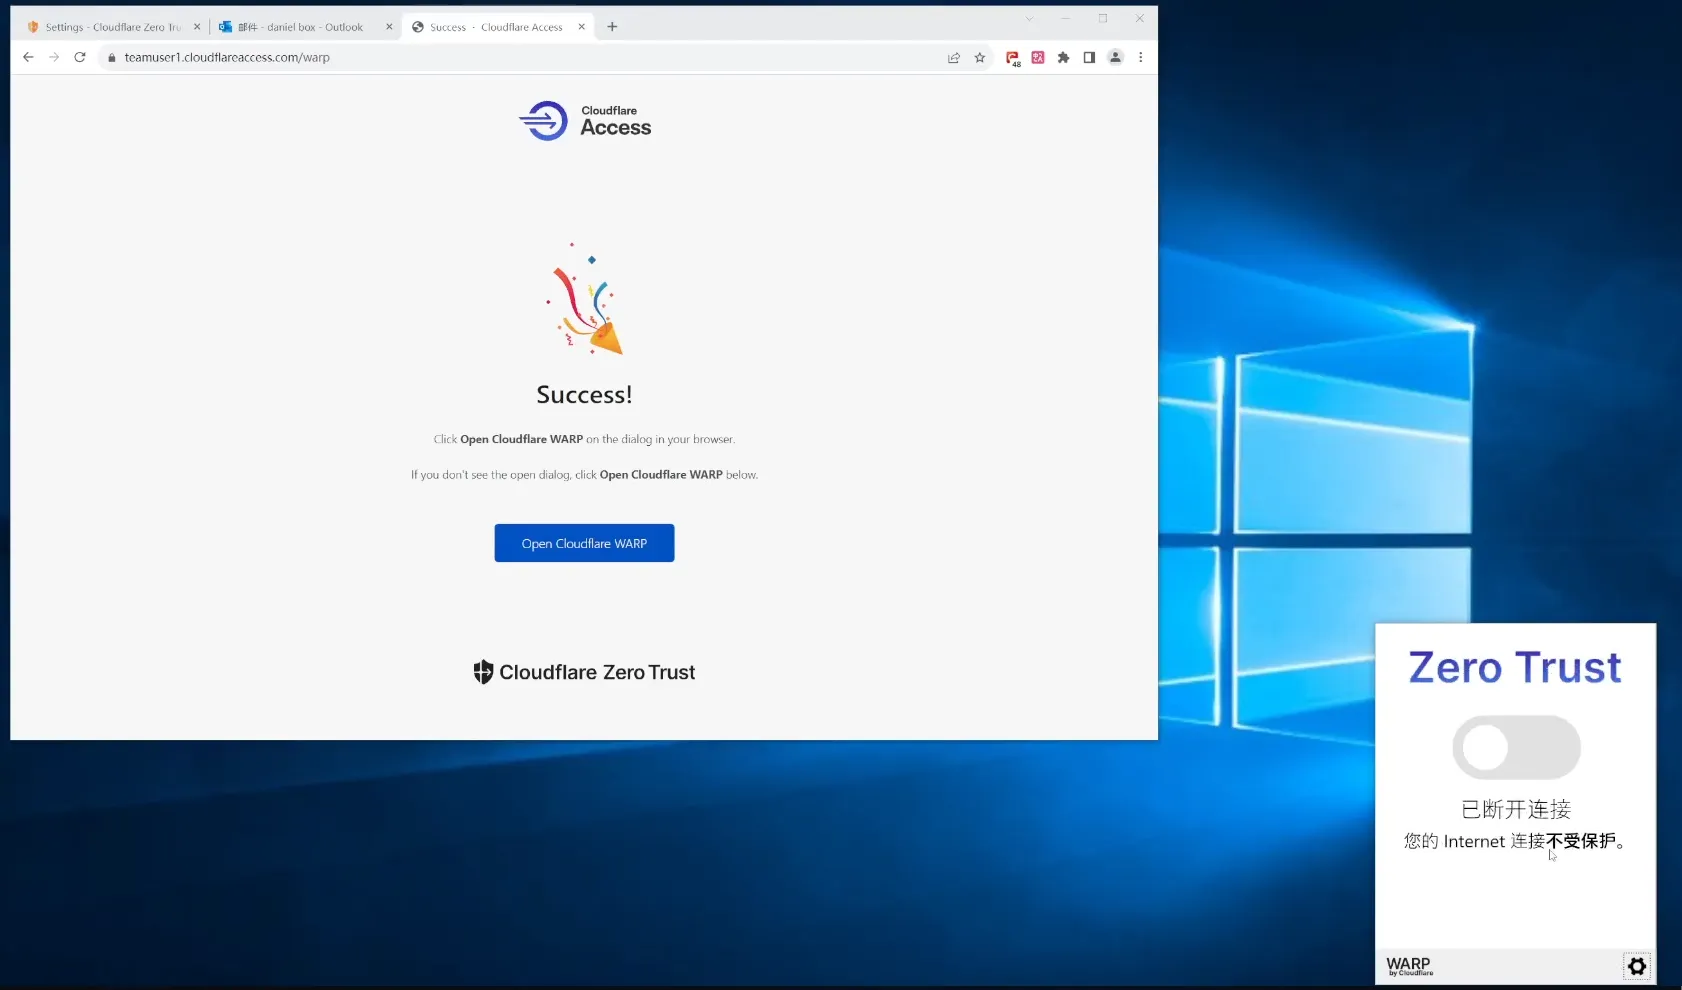Minimize the Chrome window
This screenshot has width=1682, height=990.
coord(1066,19)
